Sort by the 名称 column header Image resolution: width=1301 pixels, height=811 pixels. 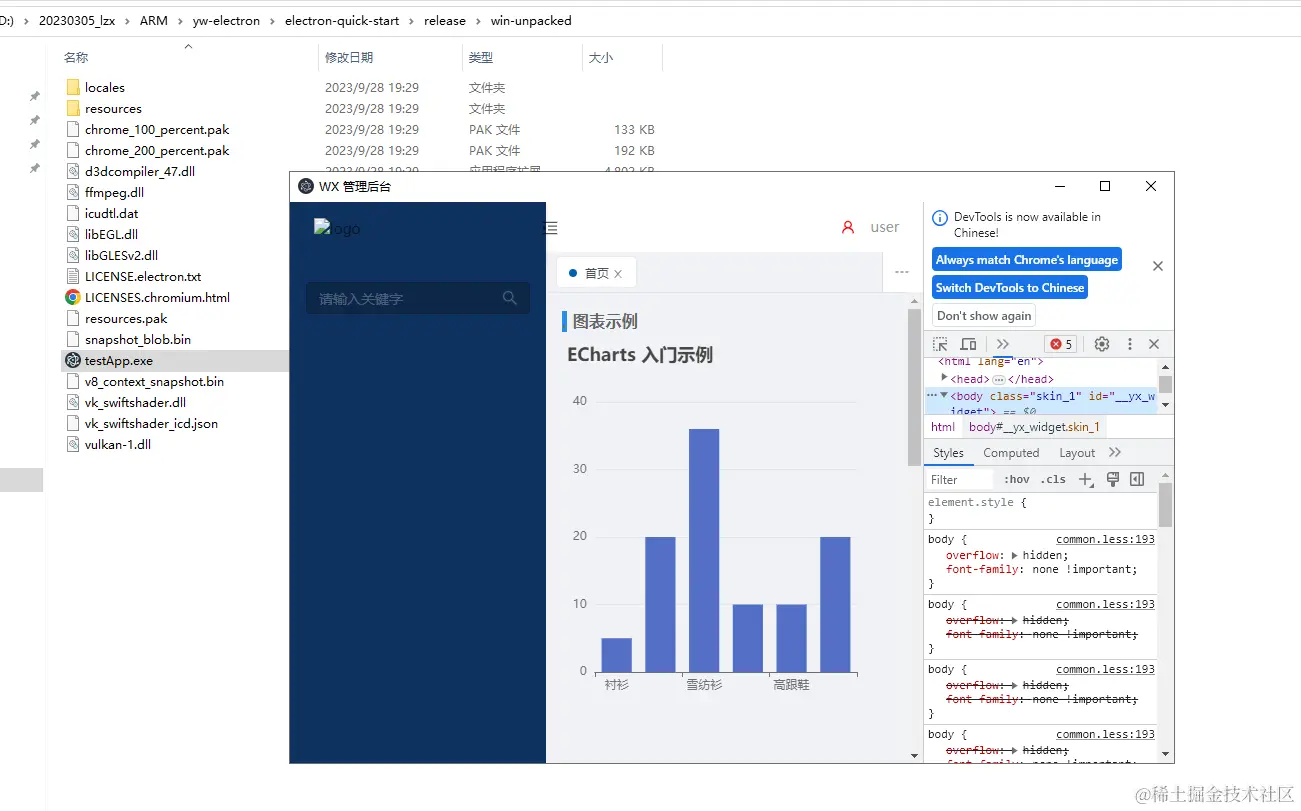76,58
